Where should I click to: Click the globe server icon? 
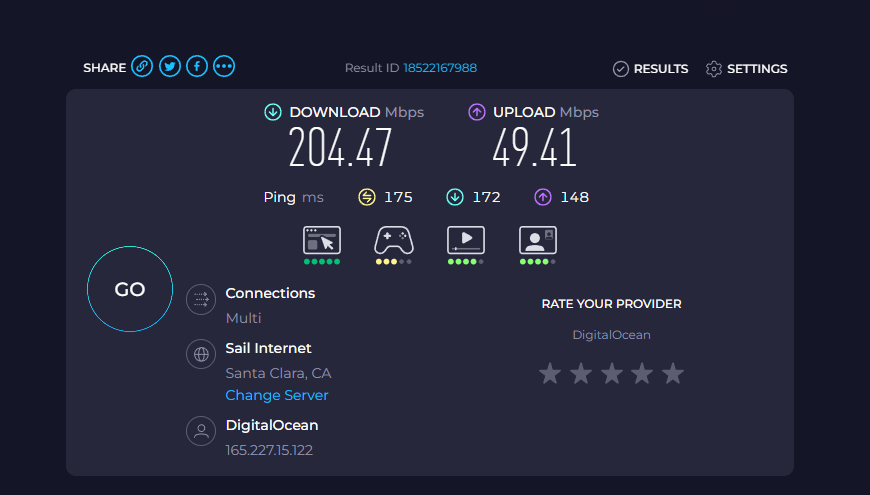pyautogui.click(x=201, y=354)
